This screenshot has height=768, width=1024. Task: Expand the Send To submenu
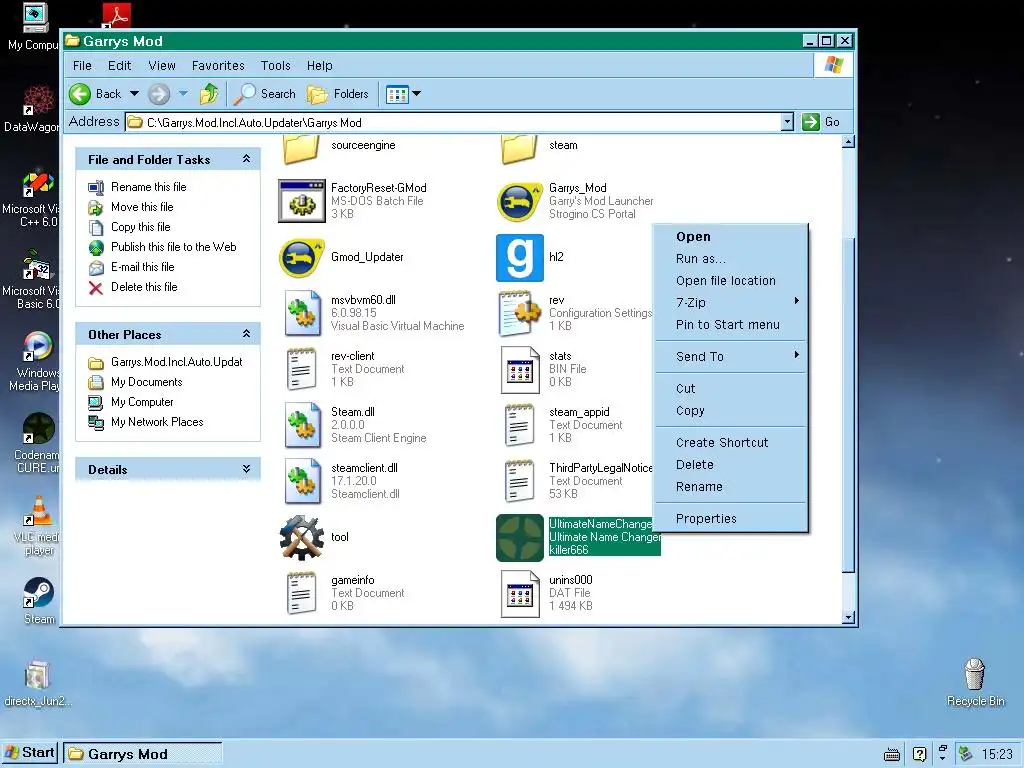point(731,357)
